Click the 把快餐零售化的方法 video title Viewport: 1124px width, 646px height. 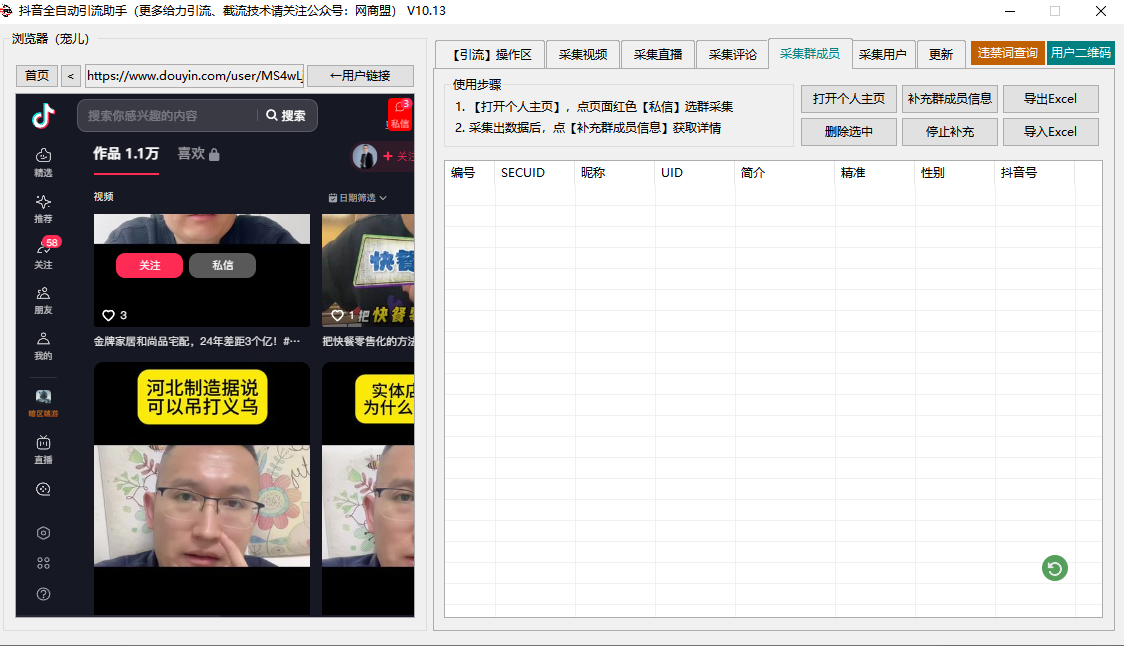tap(368, 341)
